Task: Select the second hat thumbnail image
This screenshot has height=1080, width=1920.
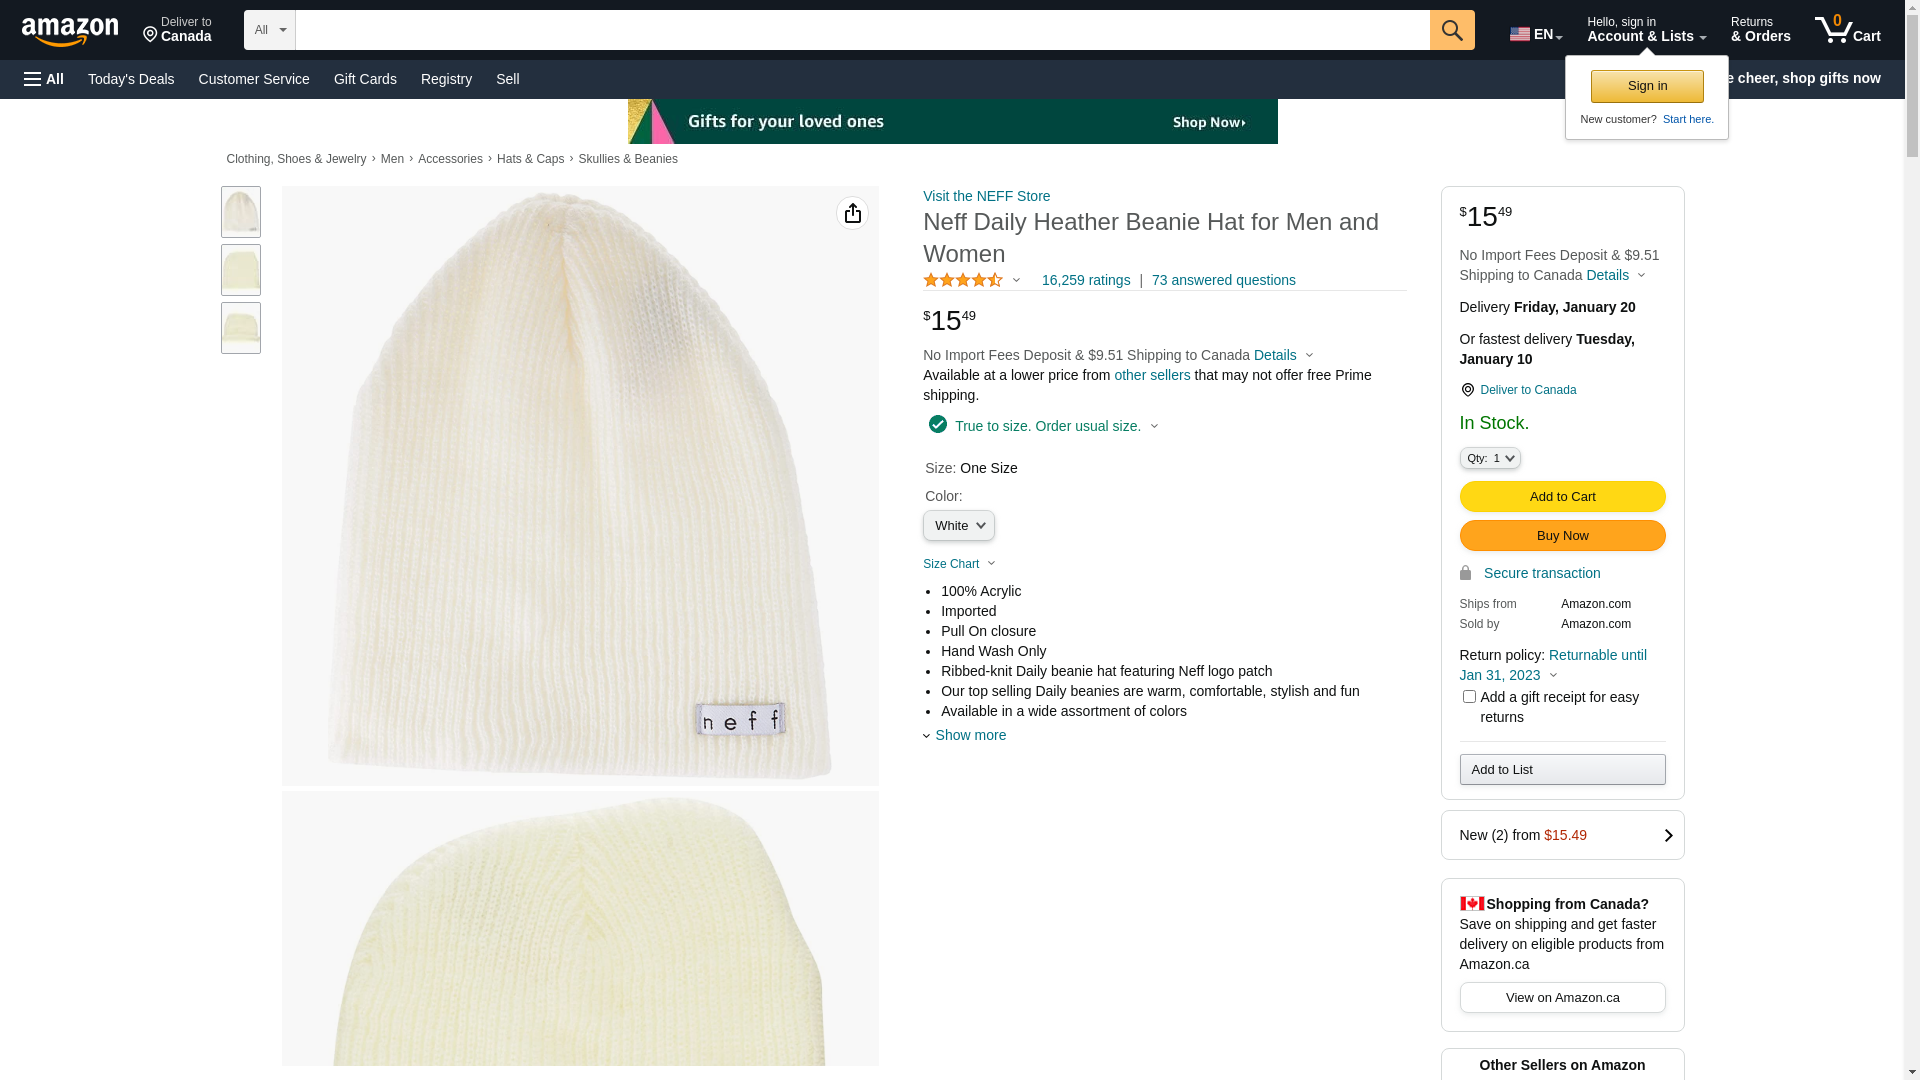Action: pyautogui.click(x=241, y=270)
